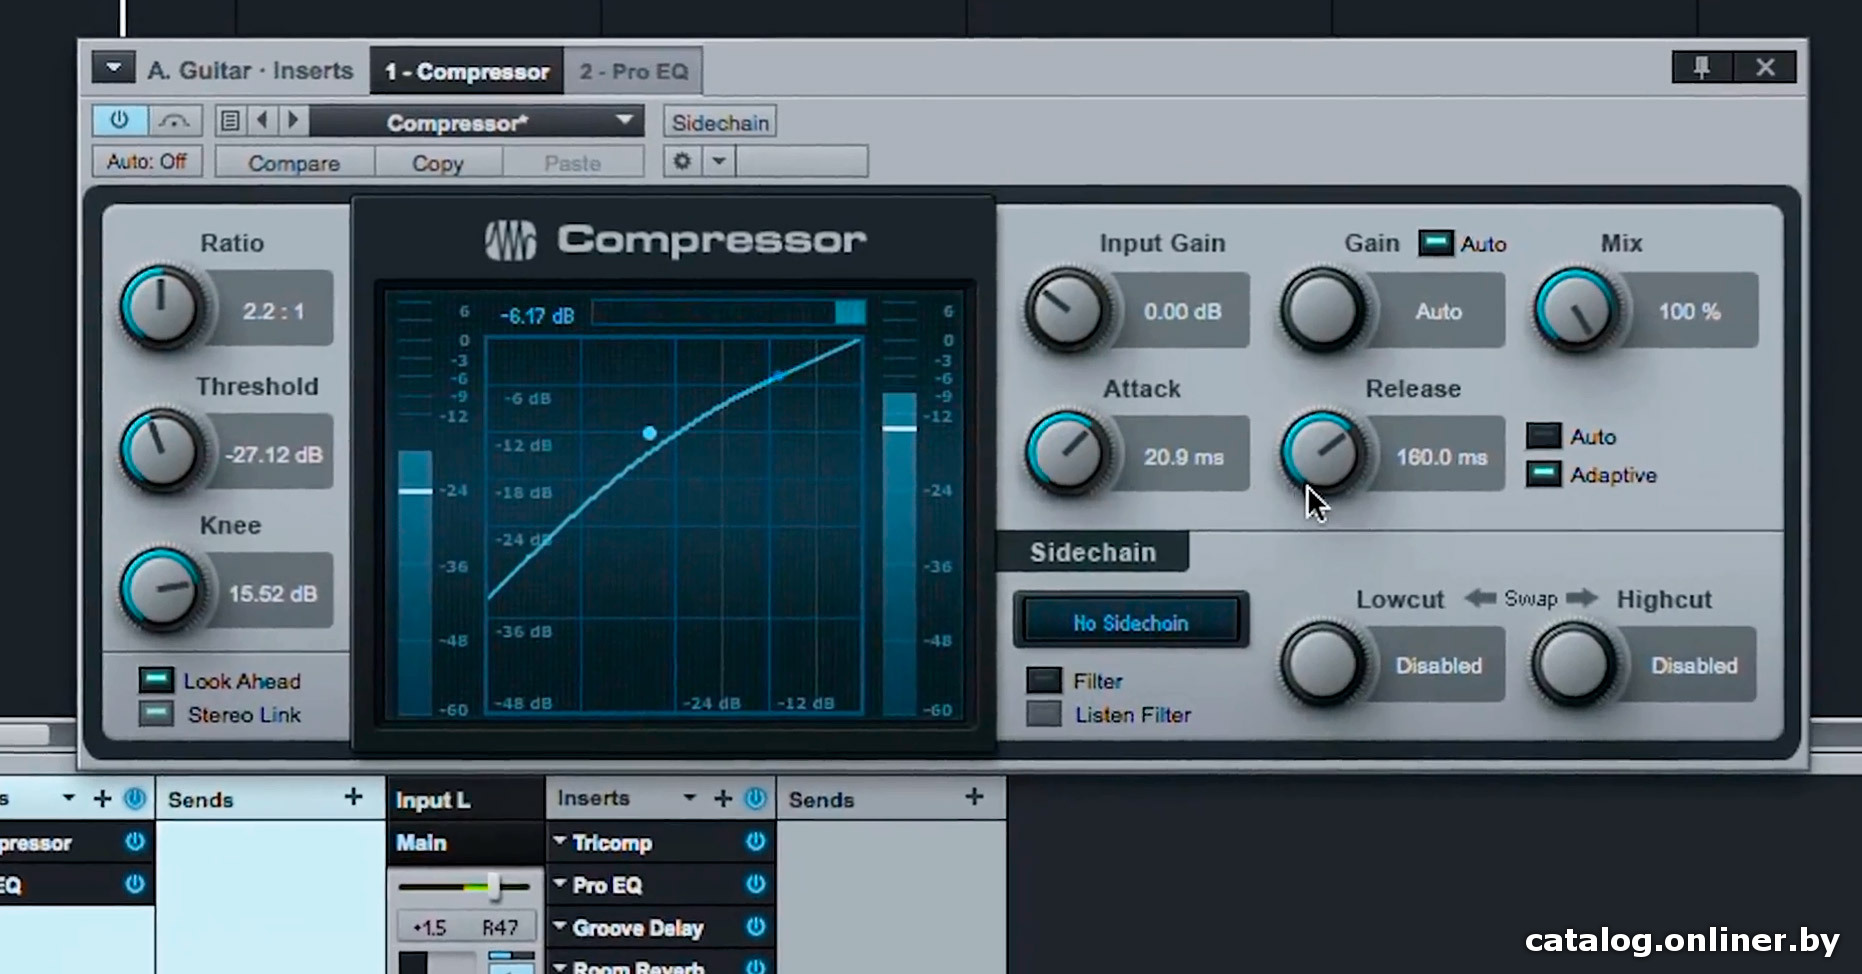
Task: Add insert with plus on left channel
Action: point(102,798)
